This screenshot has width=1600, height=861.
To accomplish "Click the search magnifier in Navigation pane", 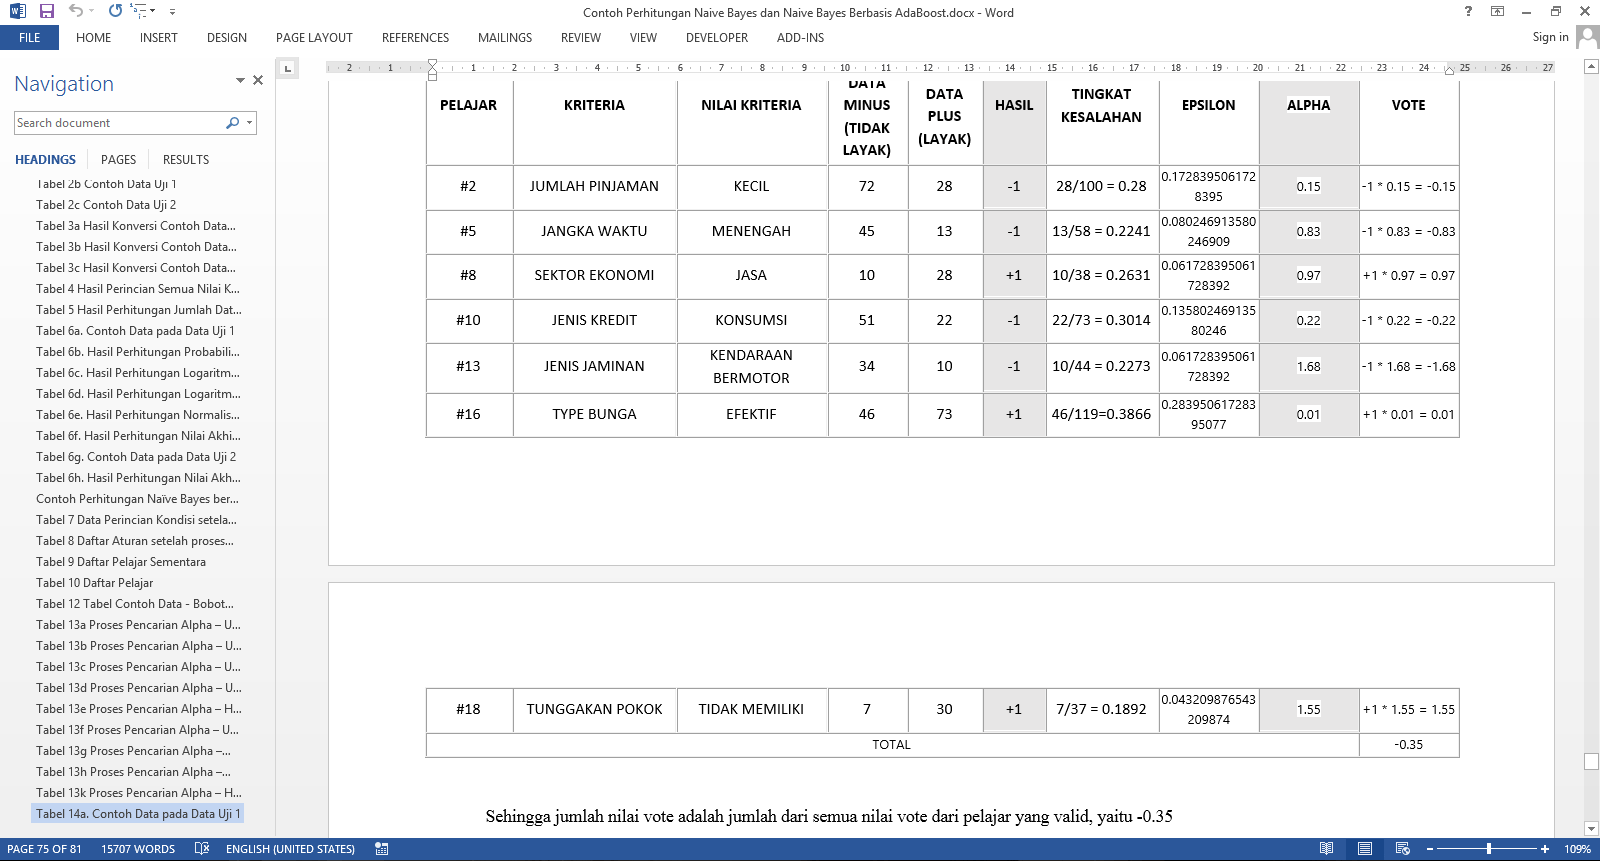I will pos(233,123).
